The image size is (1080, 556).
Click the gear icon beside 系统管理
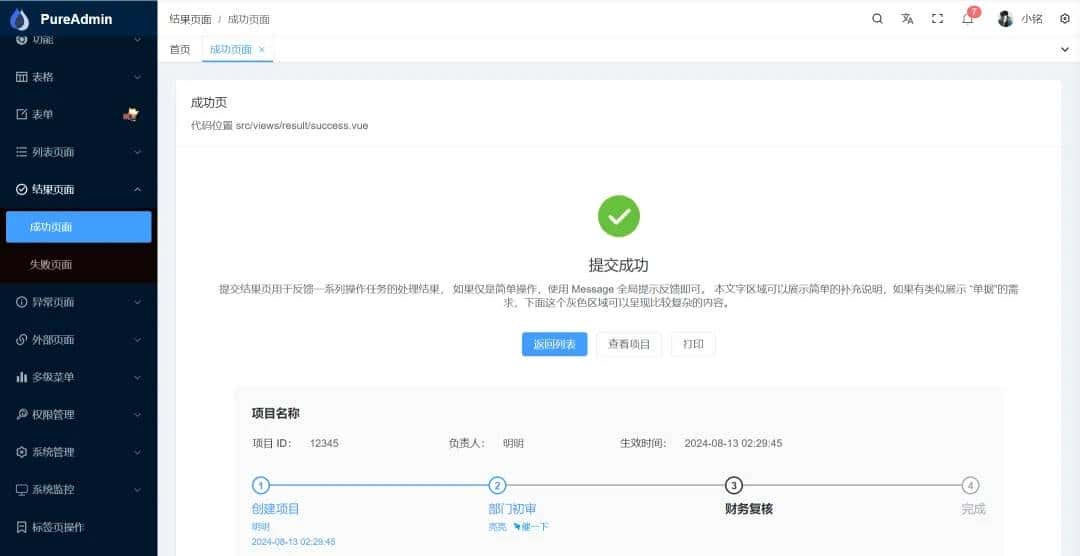pyautogui.click(x=21, y=453)
